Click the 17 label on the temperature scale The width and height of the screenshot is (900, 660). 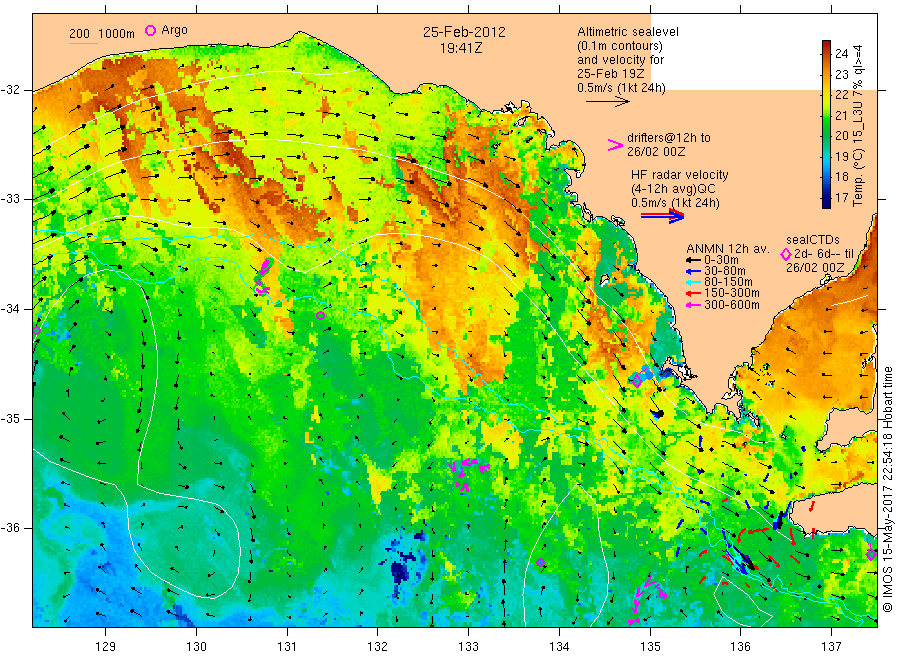pyautogui.click(x=841, y=198)
